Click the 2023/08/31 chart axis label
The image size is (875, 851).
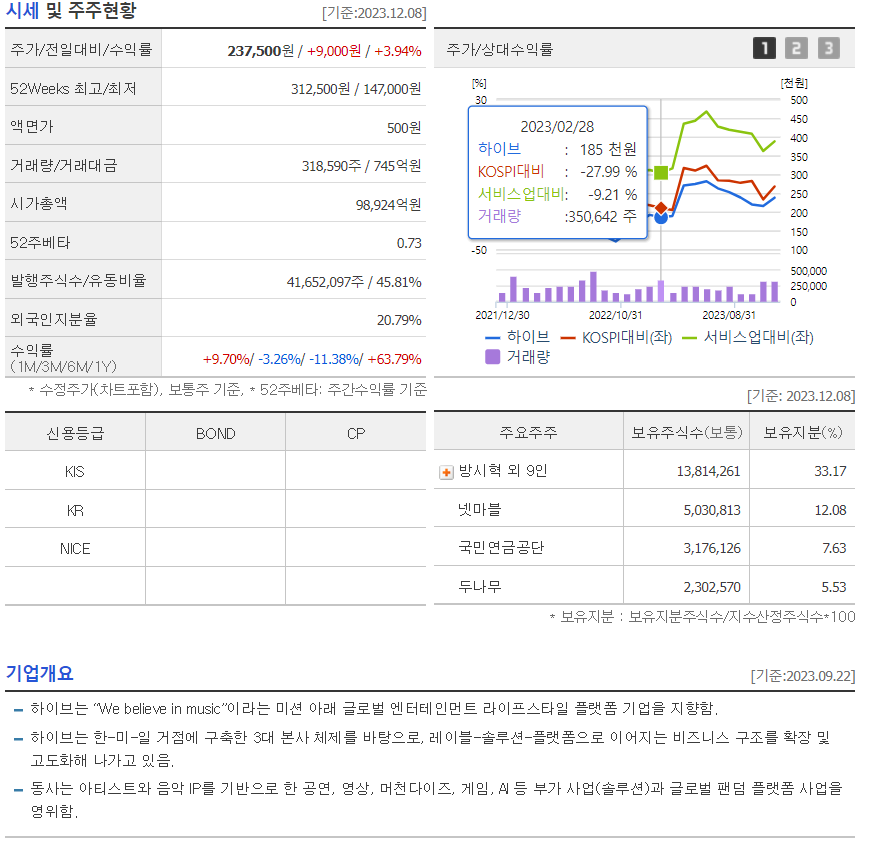(729, 315)
